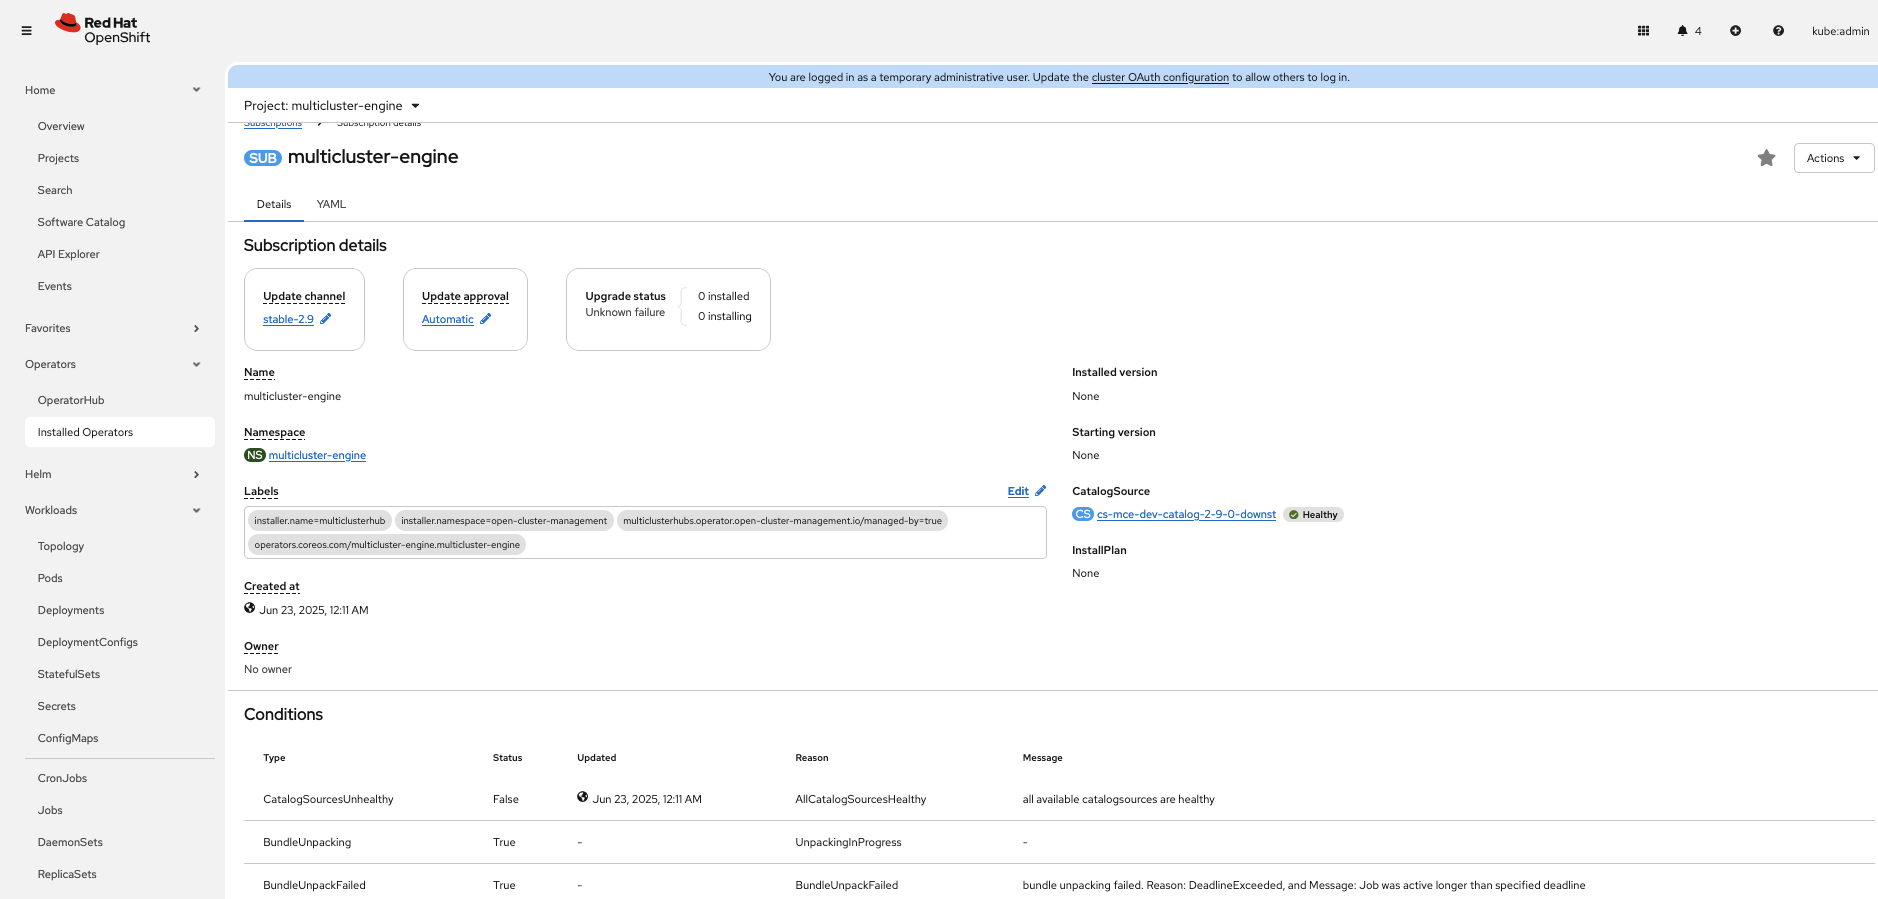Click the Edit labels link
The height and width of the screenshot is (899, 1878).
[x=1018, y=491]
